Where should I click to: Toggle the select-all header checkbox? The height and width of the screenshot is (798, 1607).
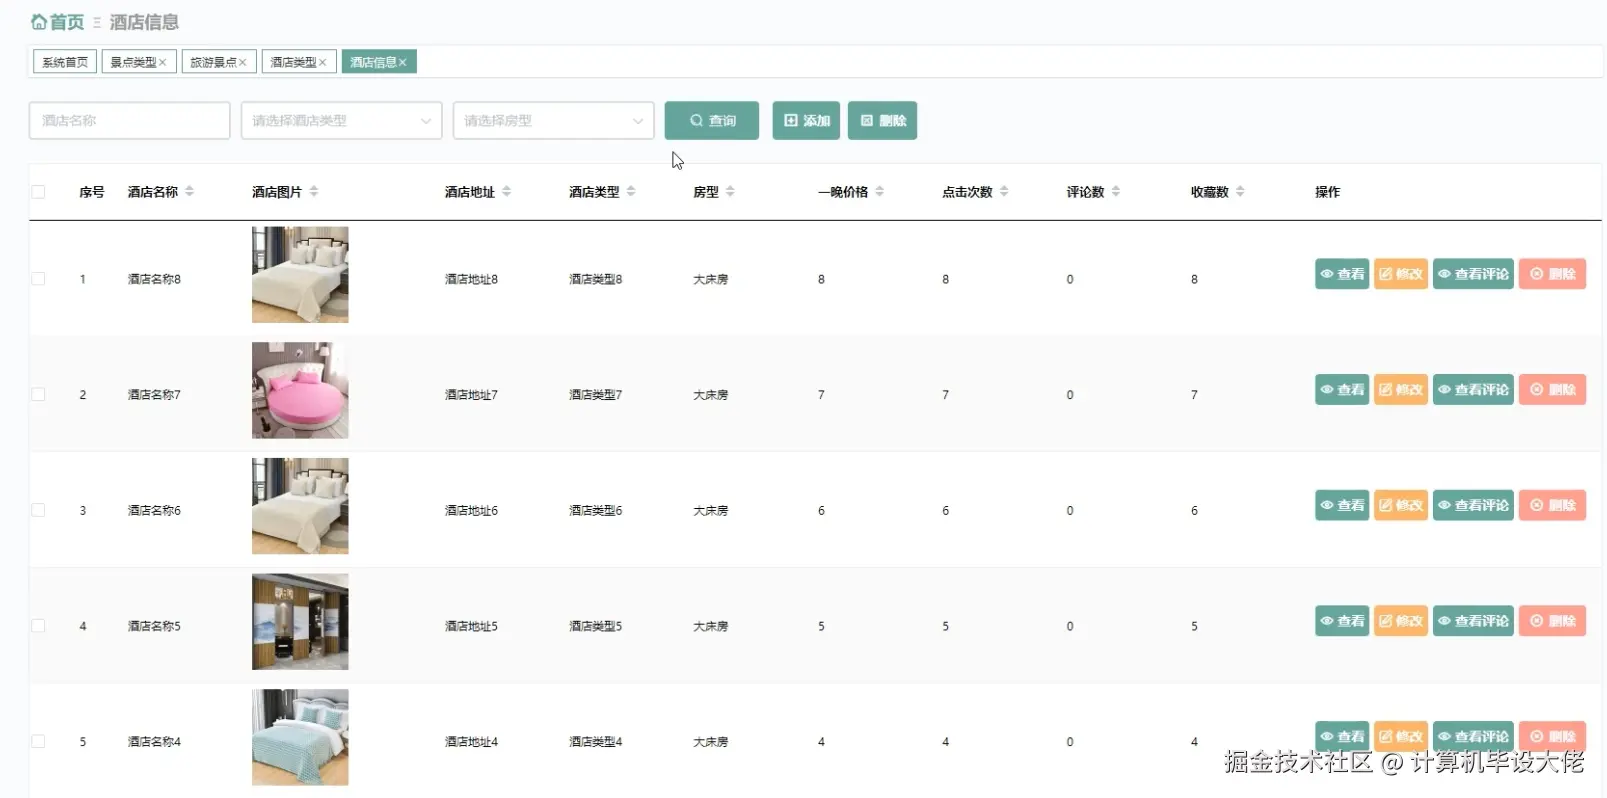click(x=38, y=192)
